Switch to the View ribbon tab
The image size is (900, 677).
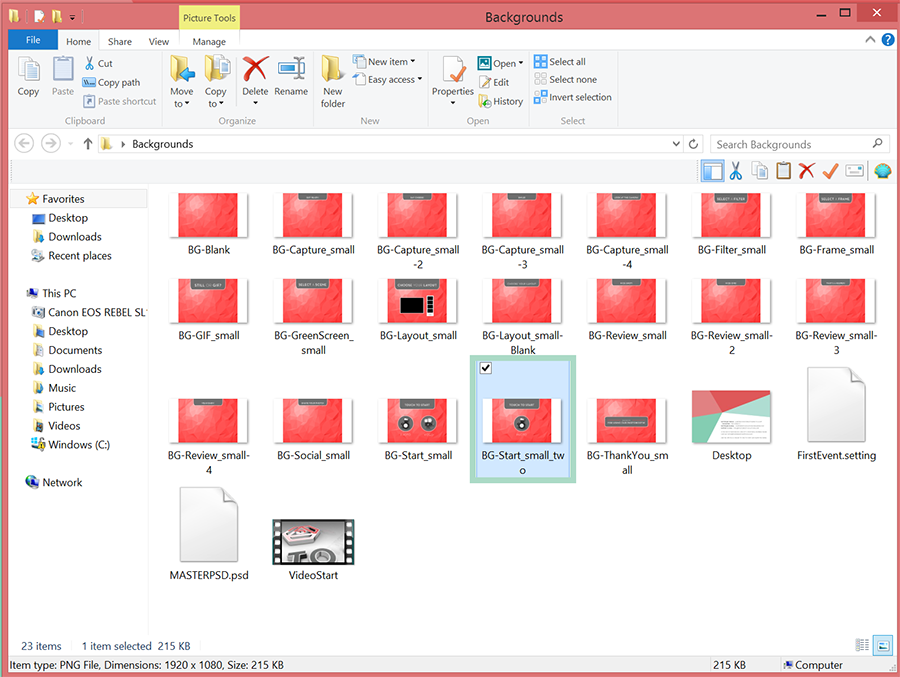[x=159, y=42]
